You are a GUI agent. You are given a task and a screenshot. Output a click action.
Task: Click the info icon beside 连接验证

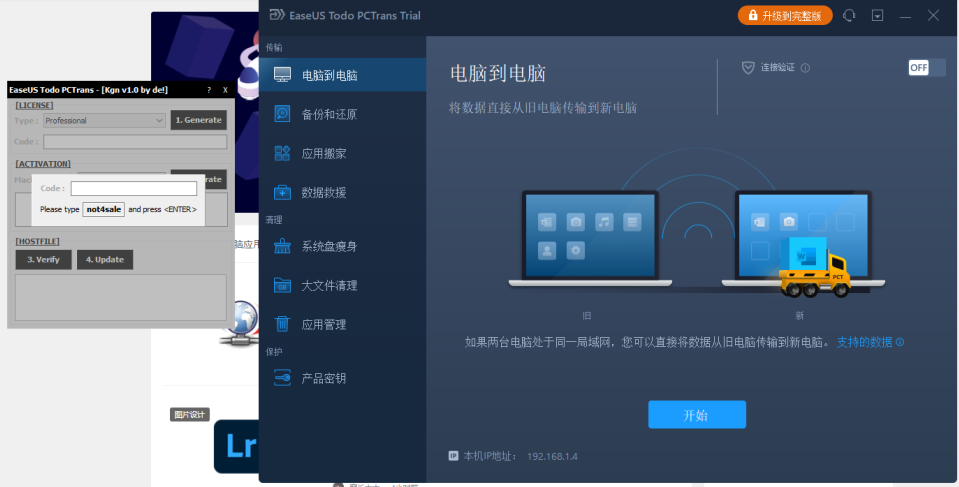pos(805,68)
